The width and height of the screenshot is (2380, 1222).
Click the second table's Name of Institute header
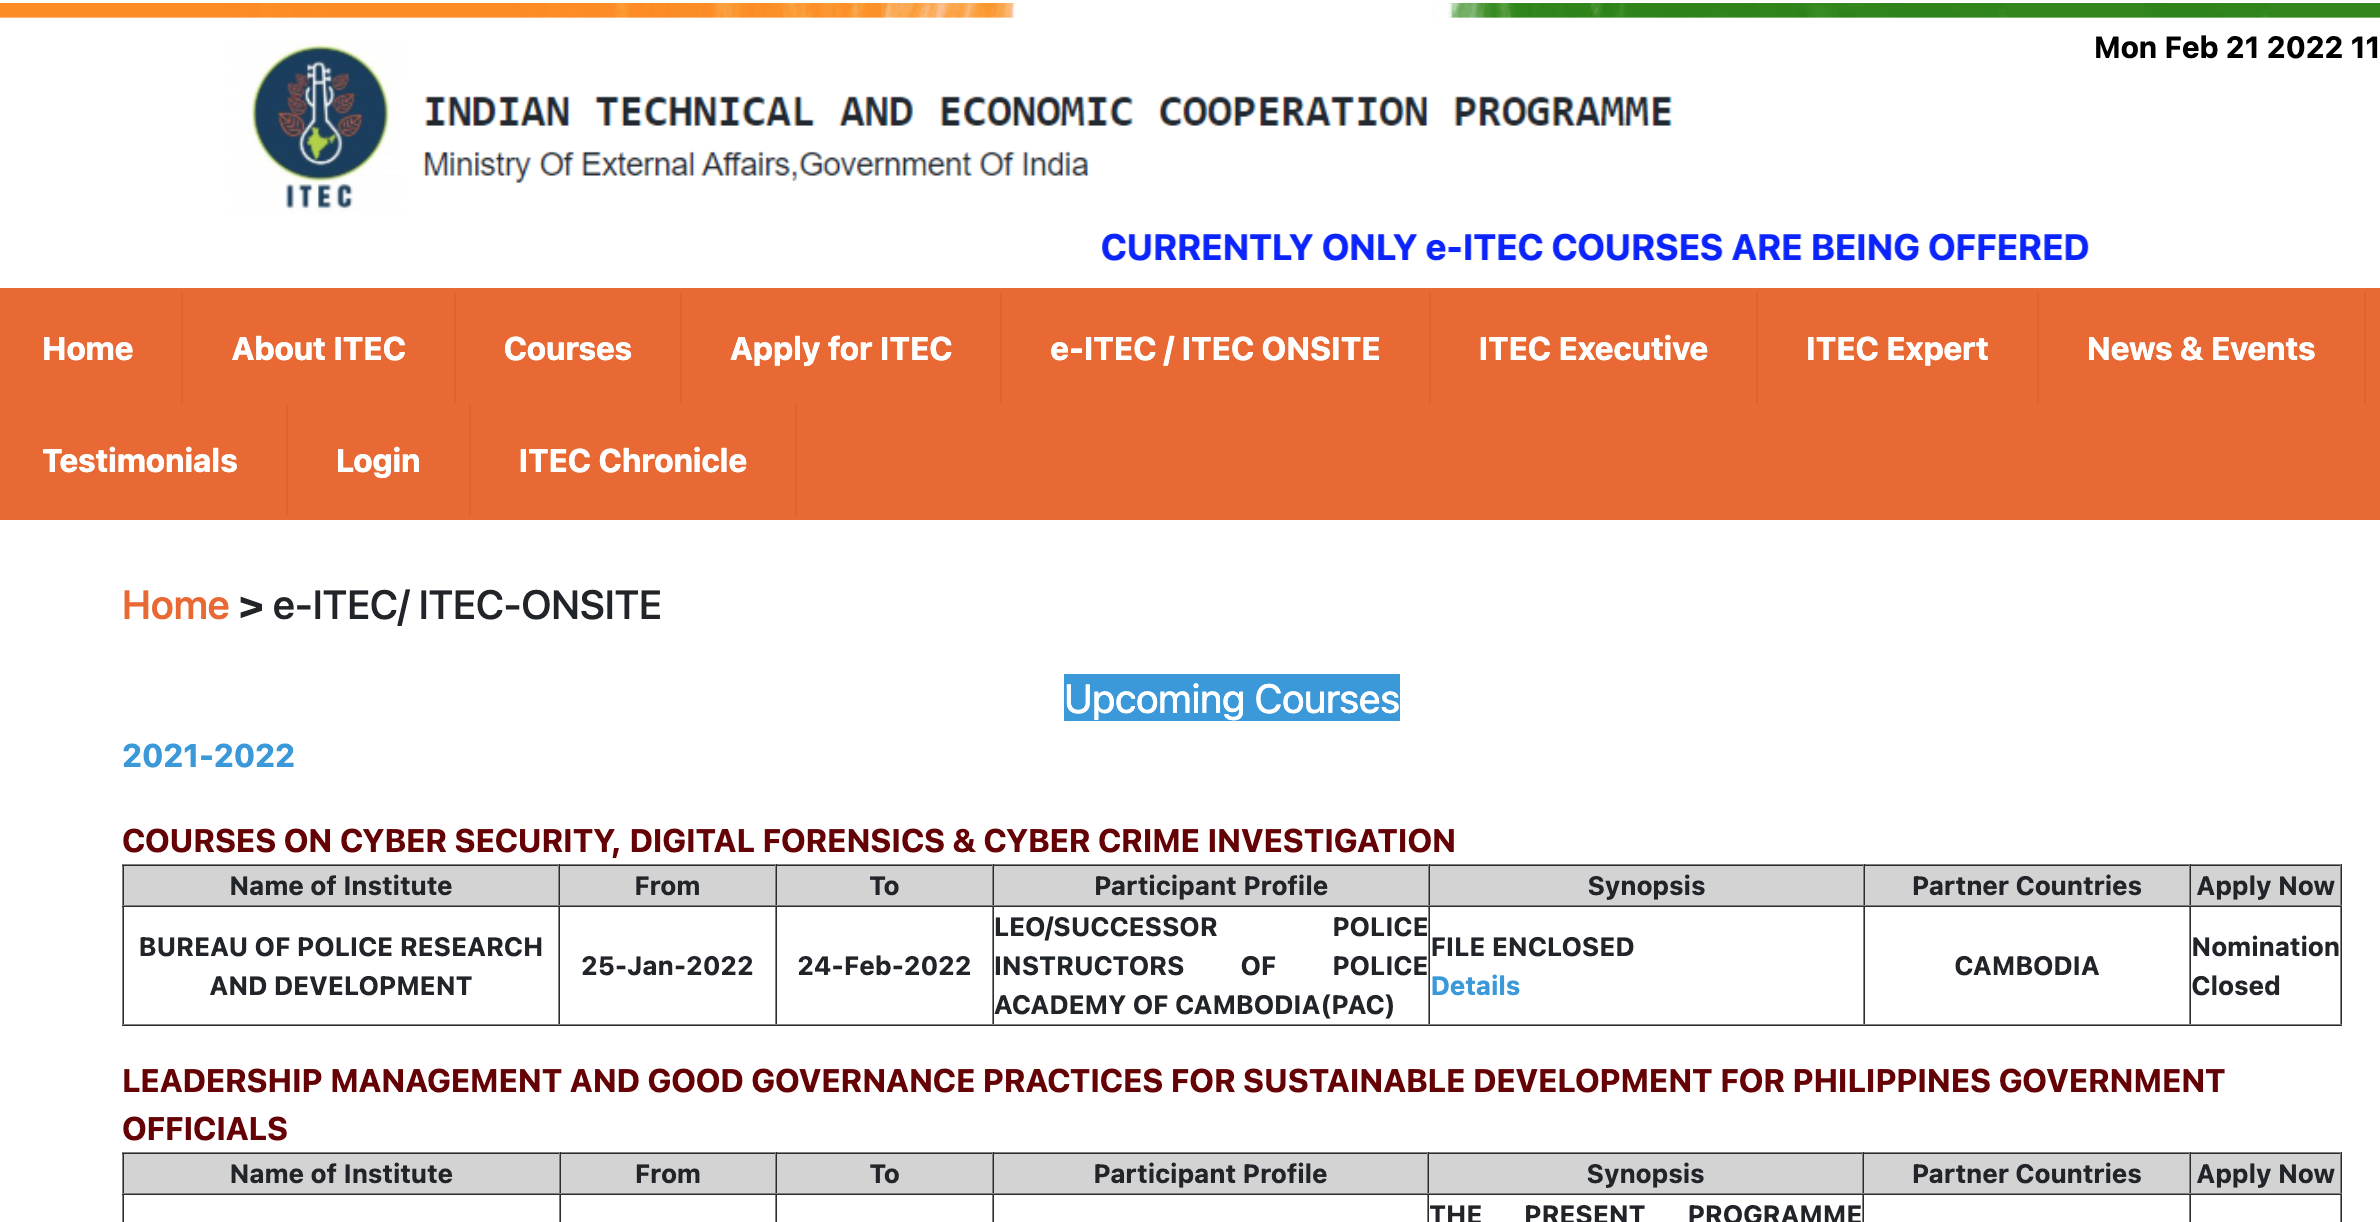pos(341,1174)
